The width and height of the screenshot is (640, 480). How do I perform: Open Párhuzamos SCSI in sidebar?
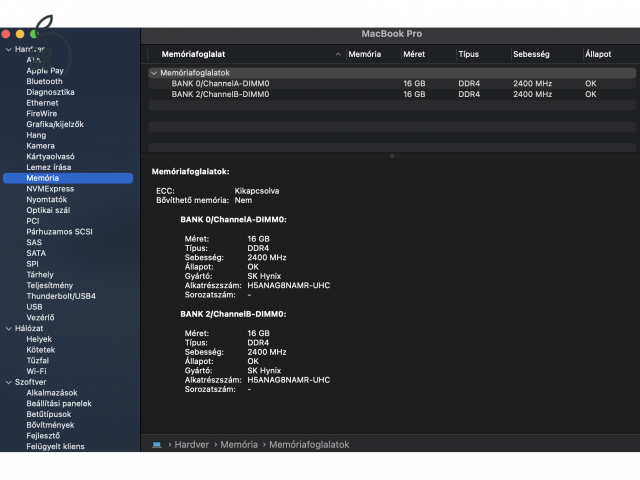[x=60, y=232]
